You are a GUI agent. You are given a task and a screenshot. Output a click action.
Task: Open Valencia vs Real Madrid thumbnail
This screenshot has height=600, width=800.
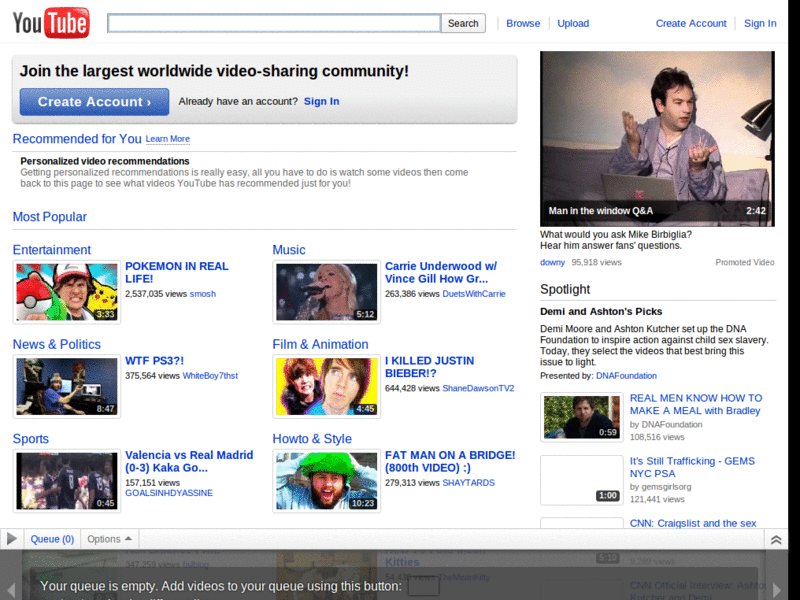[67, 481]
